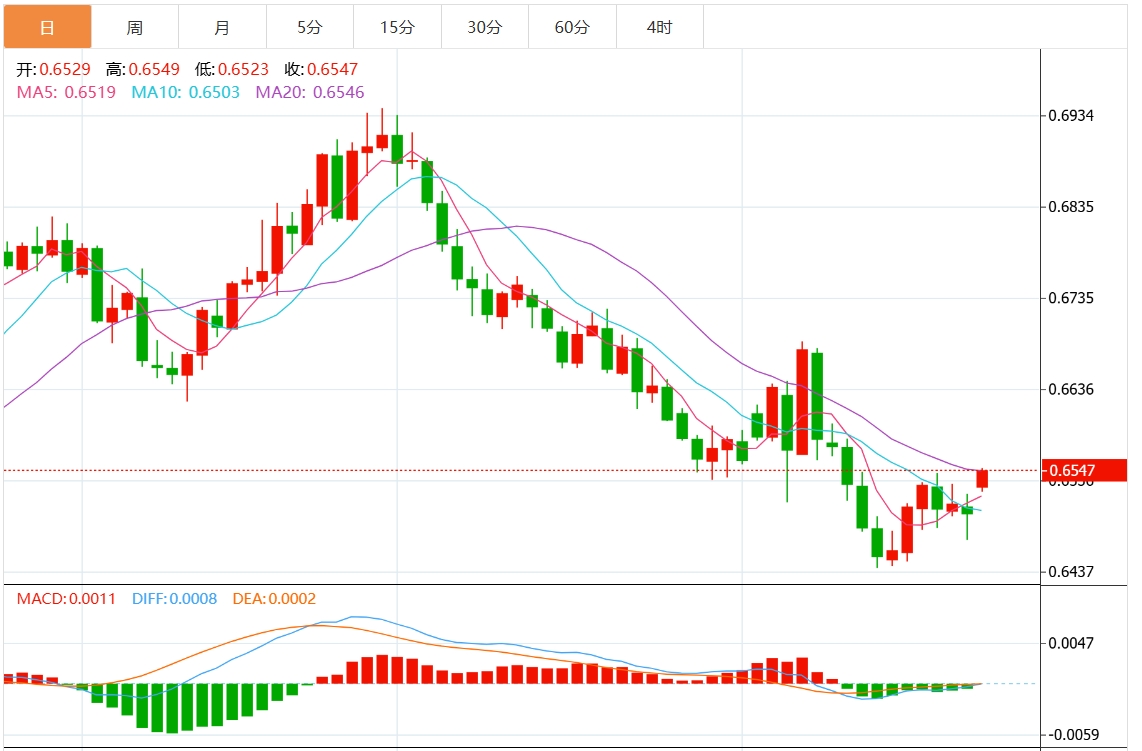Screen dimensions: 1142x751
Task: Click the 开 opening price 0.6529 readout
Action: tap(54, 70)
